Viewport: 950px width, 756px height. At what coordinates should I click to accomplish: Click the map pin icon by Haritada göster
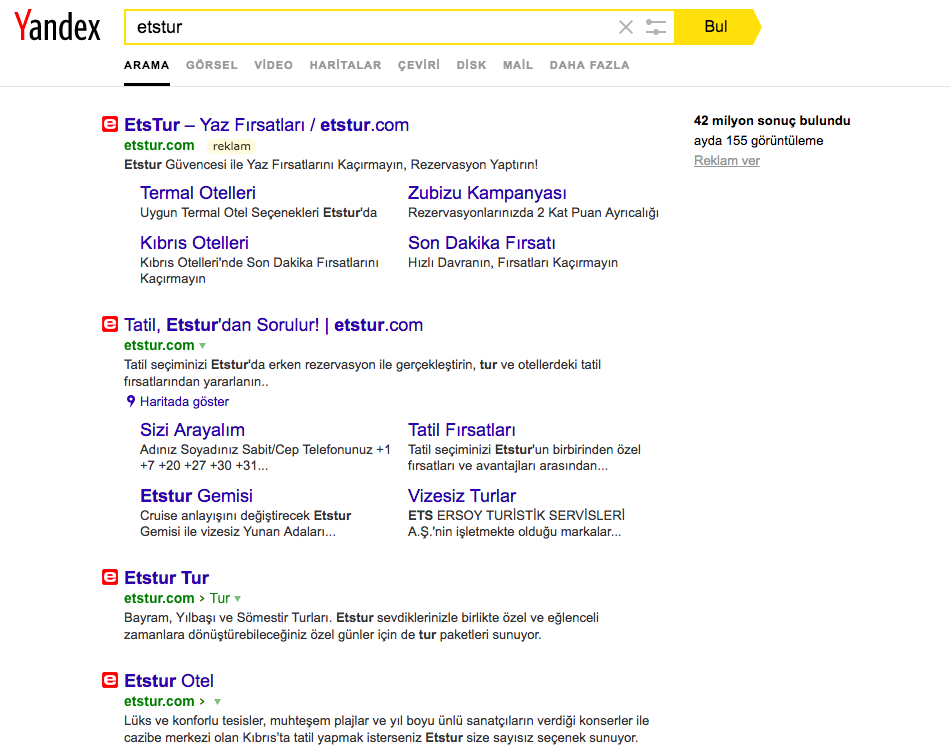[x=130, y=401]
